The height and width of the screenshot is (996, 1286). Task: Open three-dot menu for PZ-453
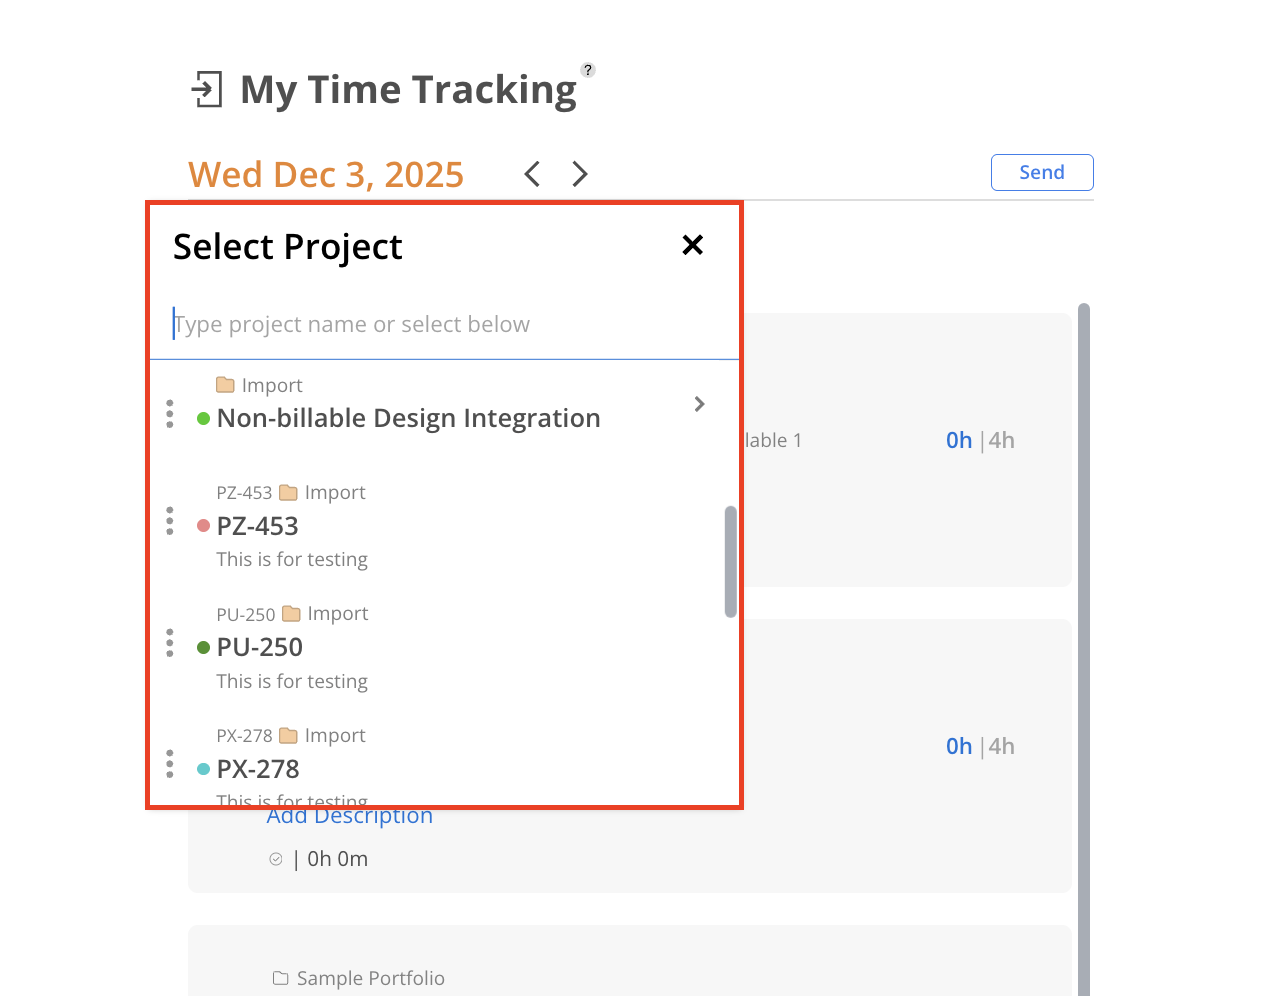point(170,521)
